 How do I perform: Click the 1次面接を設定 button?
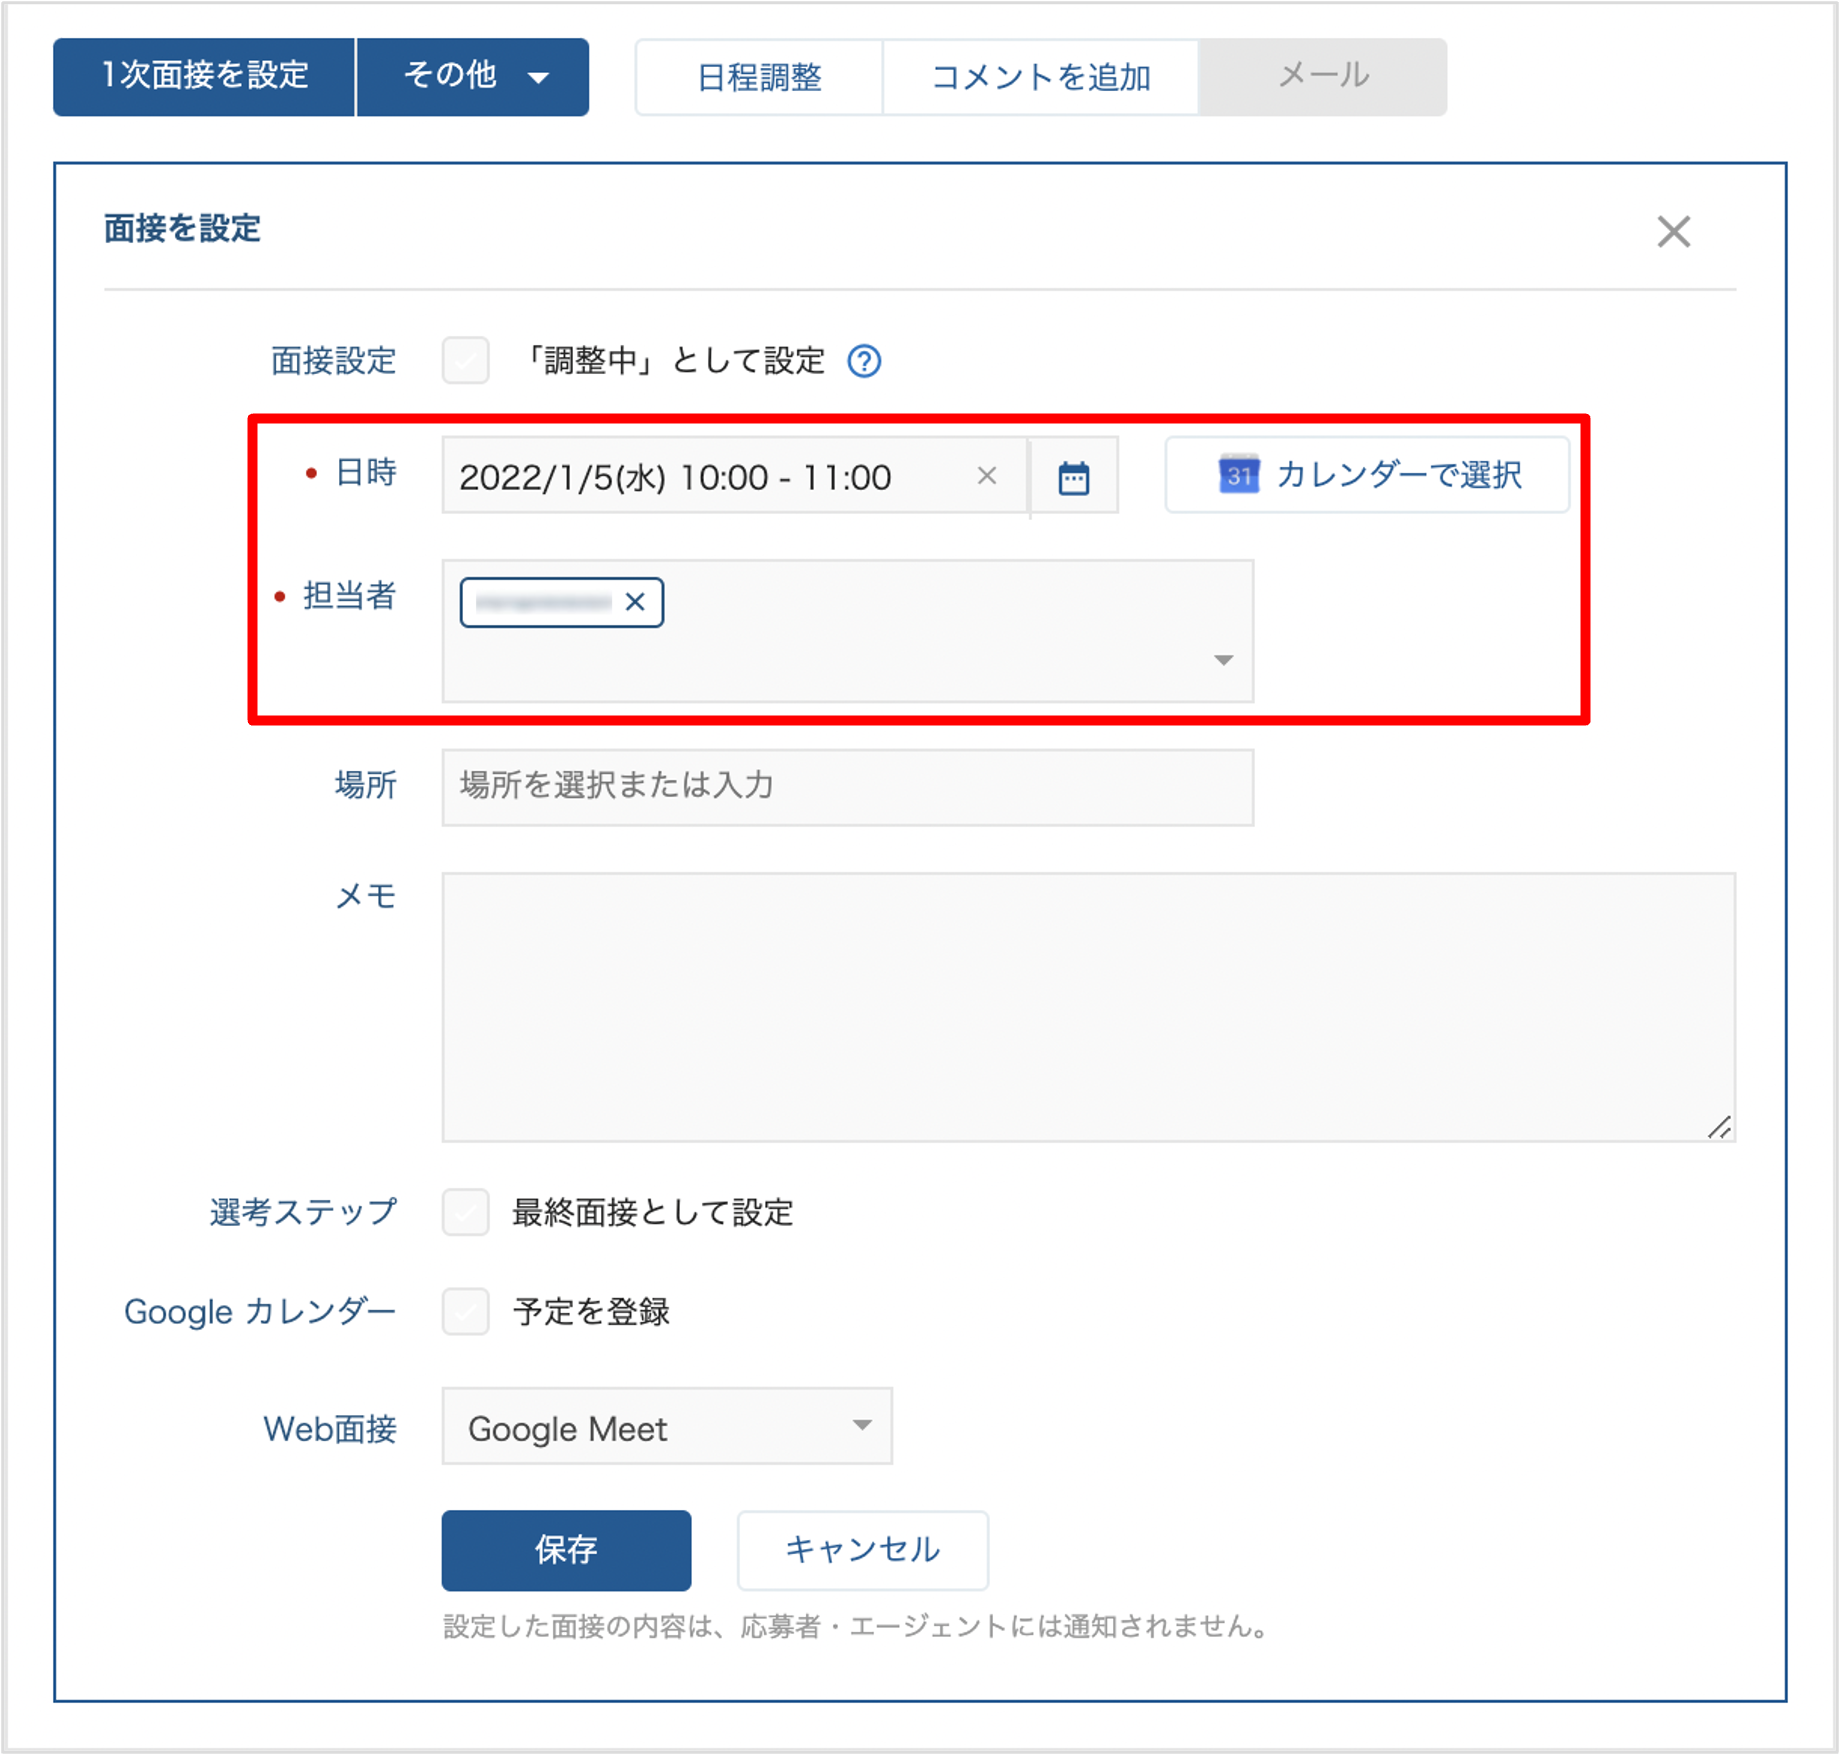[204, 76]
